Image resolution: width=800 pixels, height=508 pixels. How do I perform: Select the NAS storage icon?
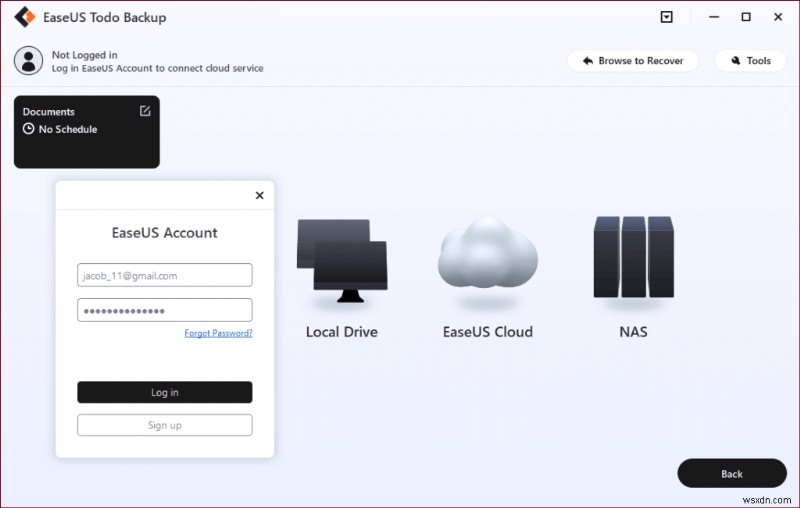click(632, 257)
